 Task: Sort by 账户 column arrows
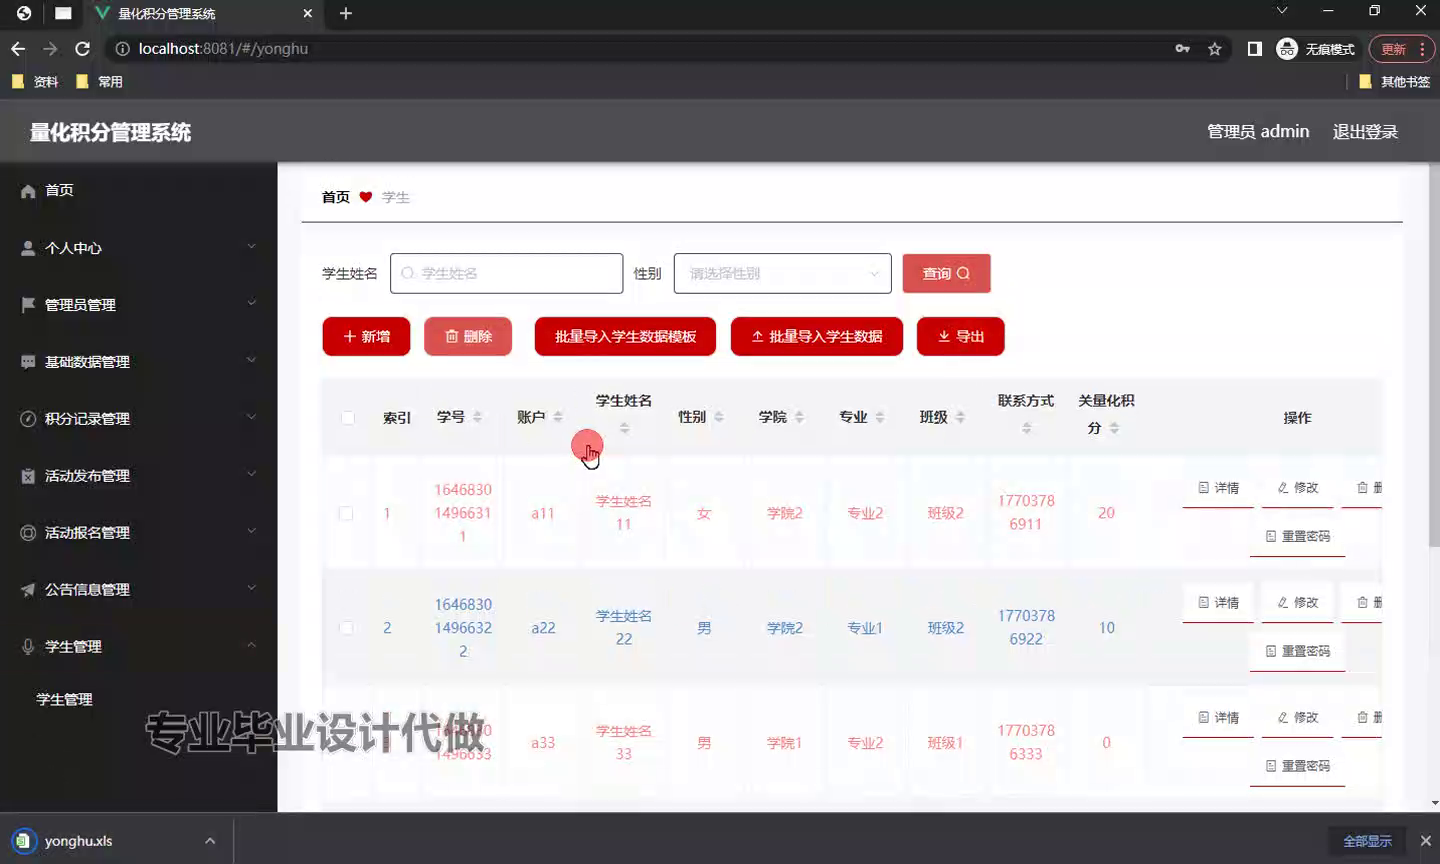pyautogui.click(x=558, y=417)
